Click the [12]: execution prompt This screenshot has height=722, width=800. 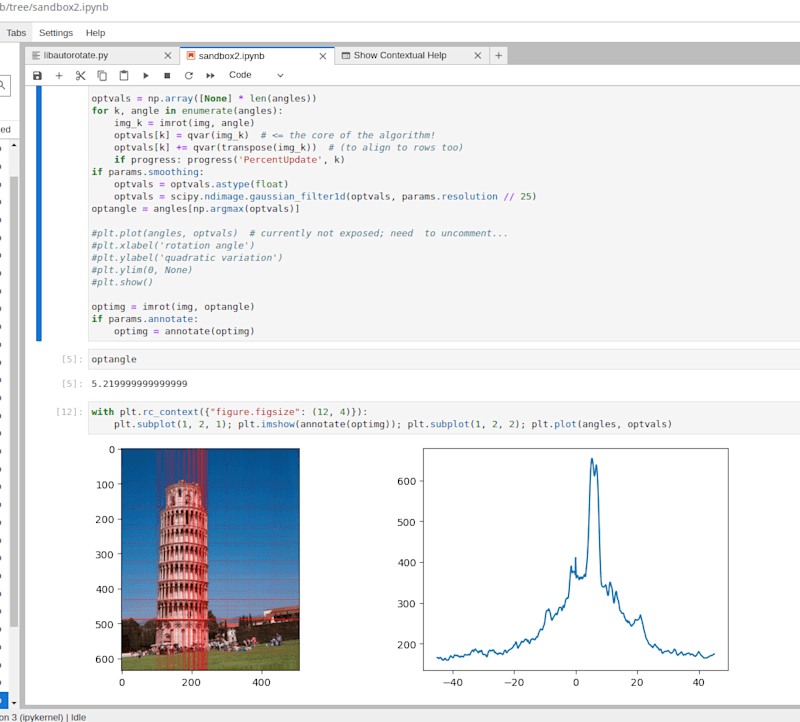click(69, 412)
